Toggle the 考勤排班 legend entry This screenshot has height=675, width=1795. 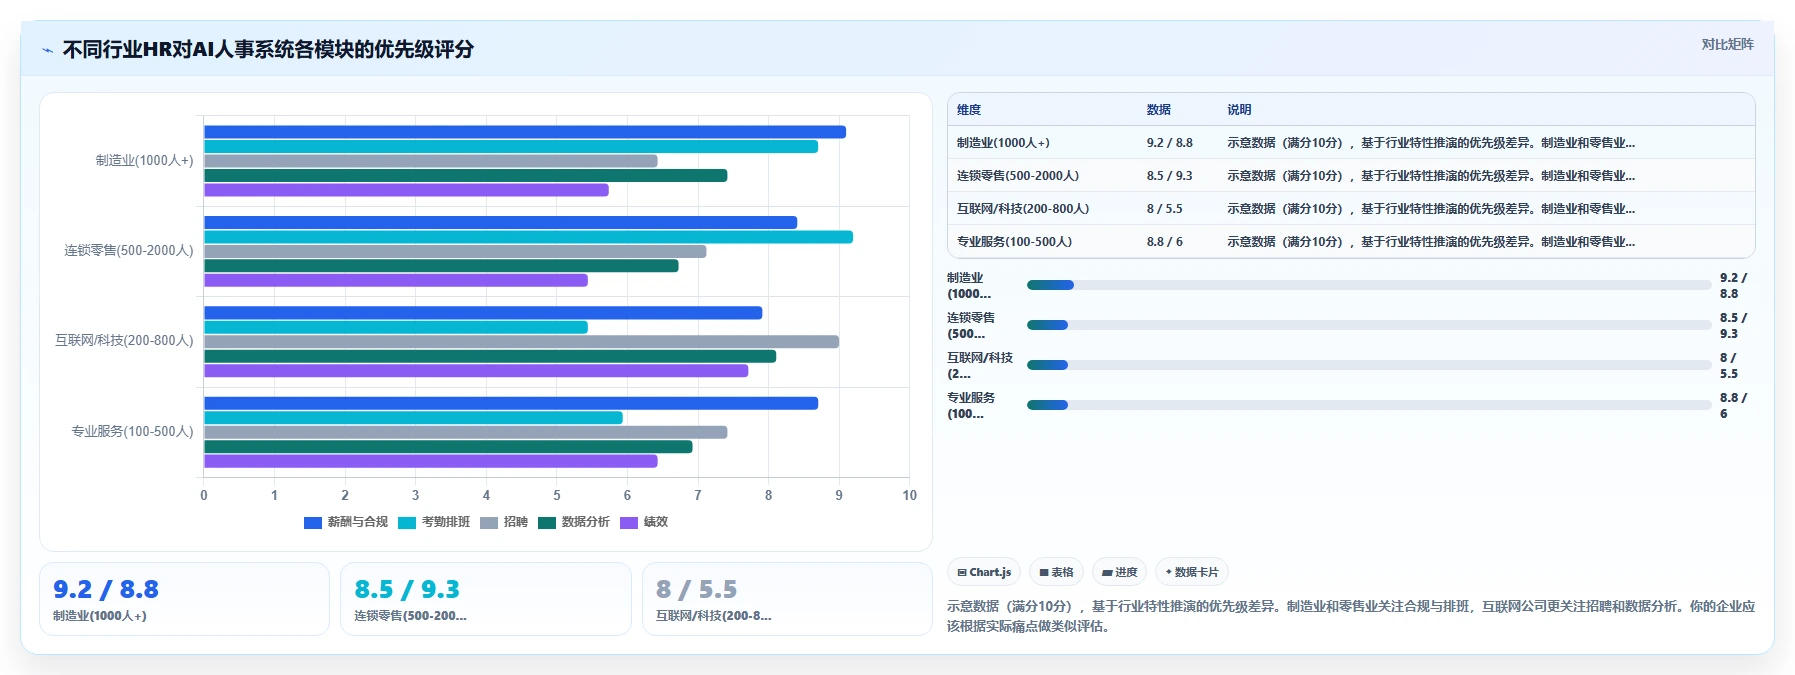[434, 523]
